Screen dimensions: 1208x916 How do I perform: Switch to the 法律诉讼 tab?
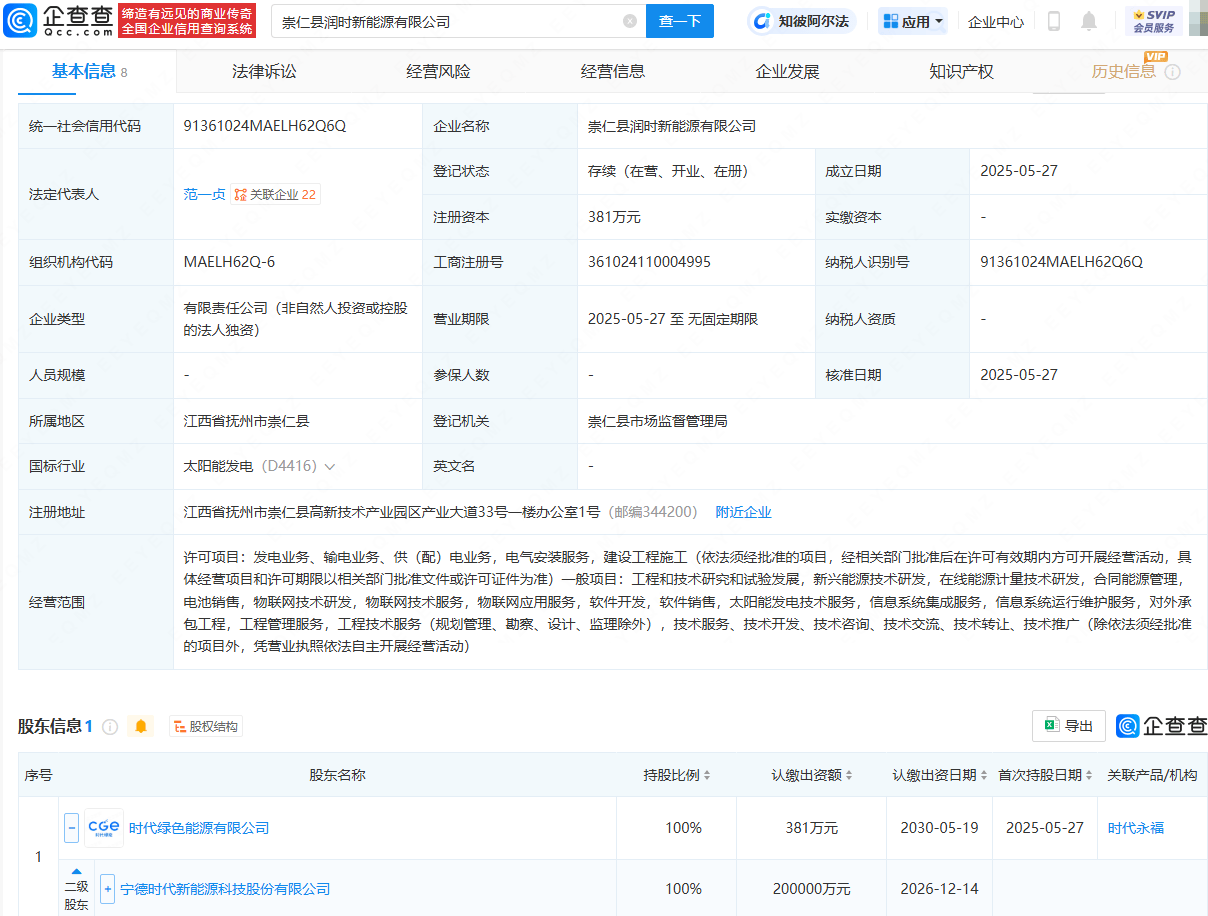pyautogui.click(x=264, y=71)
